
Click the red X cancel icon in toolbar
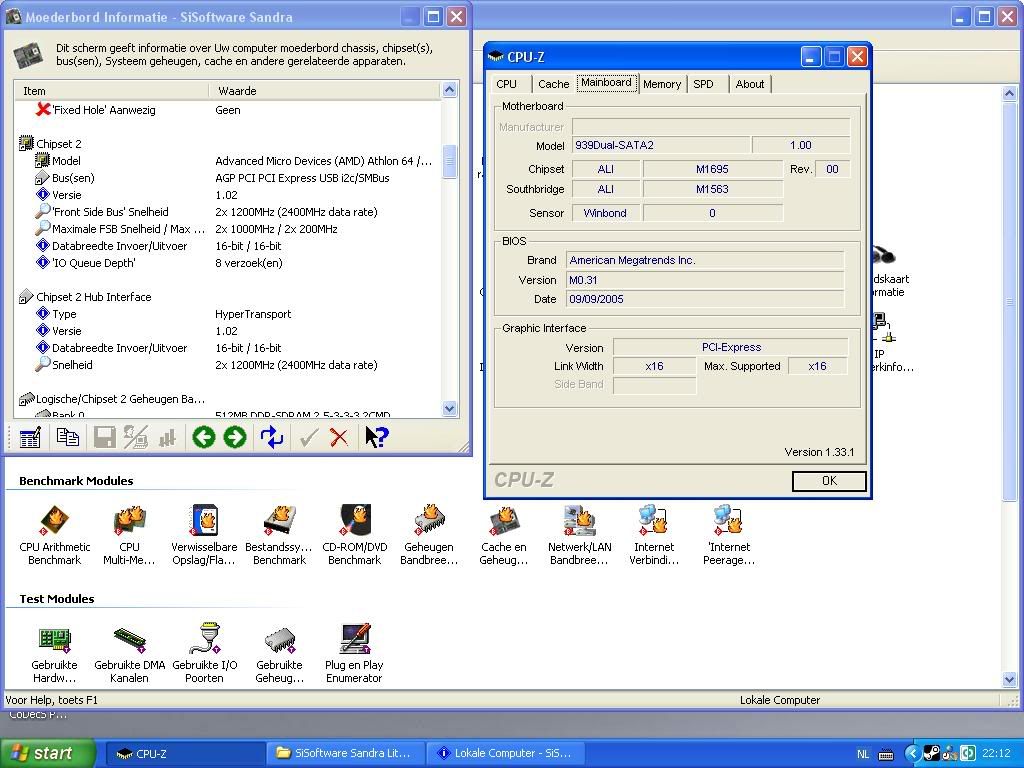[339, 437]
